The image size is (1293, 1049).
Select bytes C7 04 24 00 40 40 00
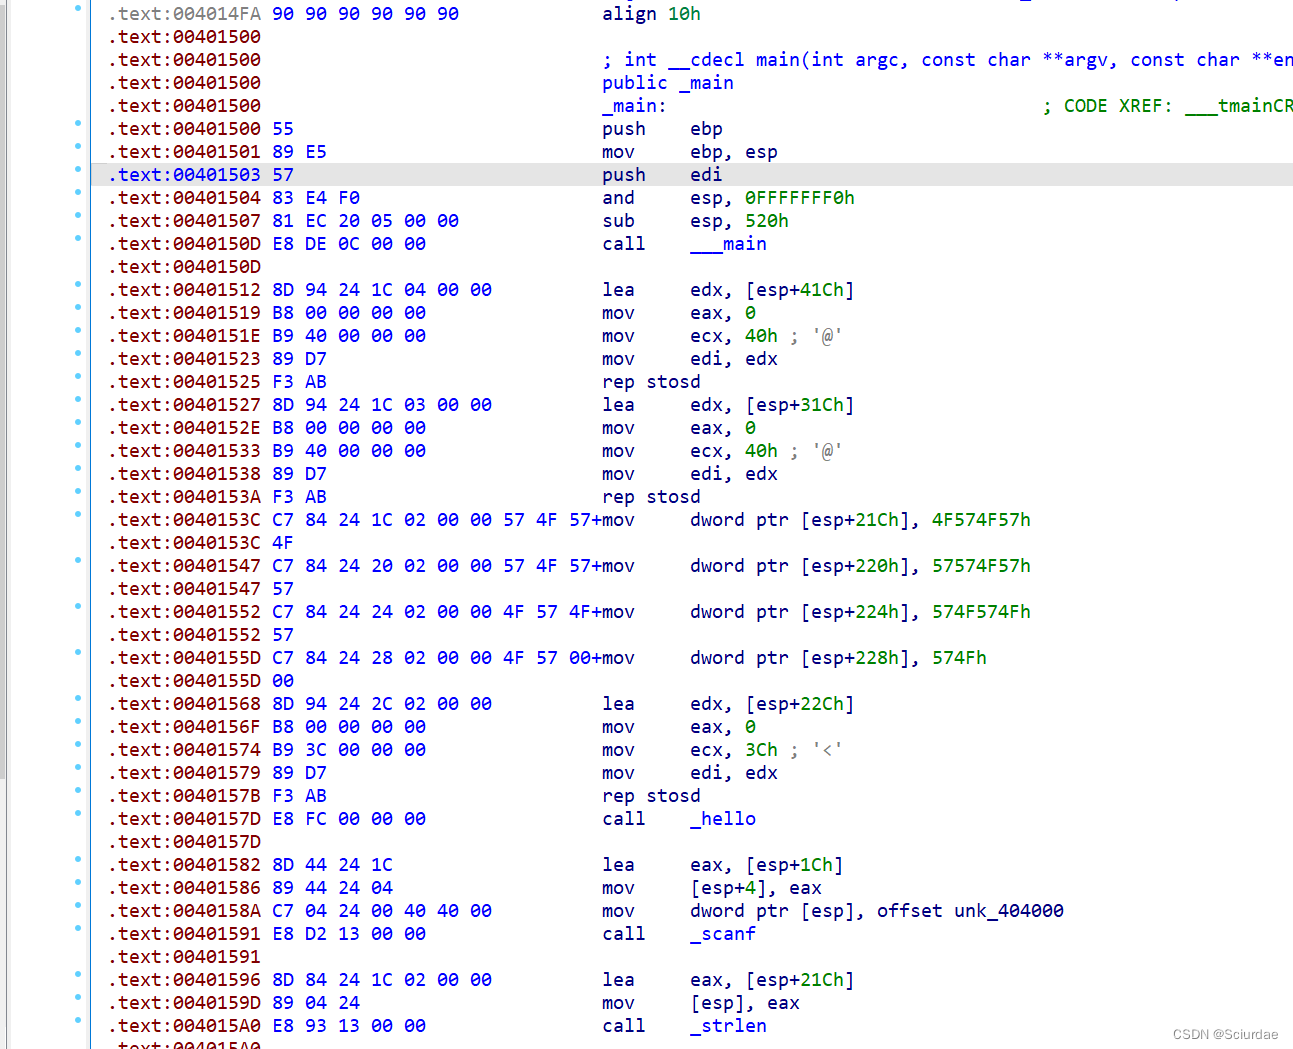(x=382, y=911)
